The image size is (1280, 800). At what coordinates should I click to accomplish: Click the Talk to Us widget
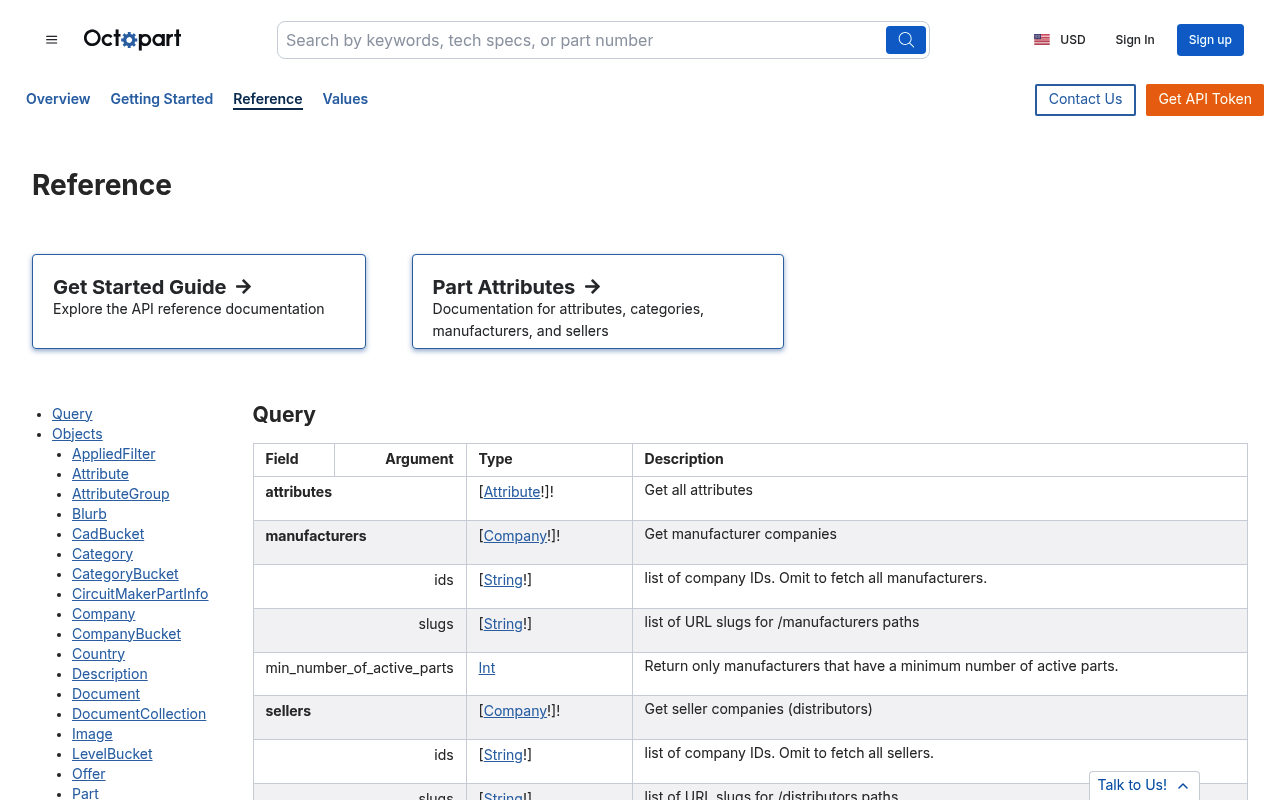(1144, 786)
